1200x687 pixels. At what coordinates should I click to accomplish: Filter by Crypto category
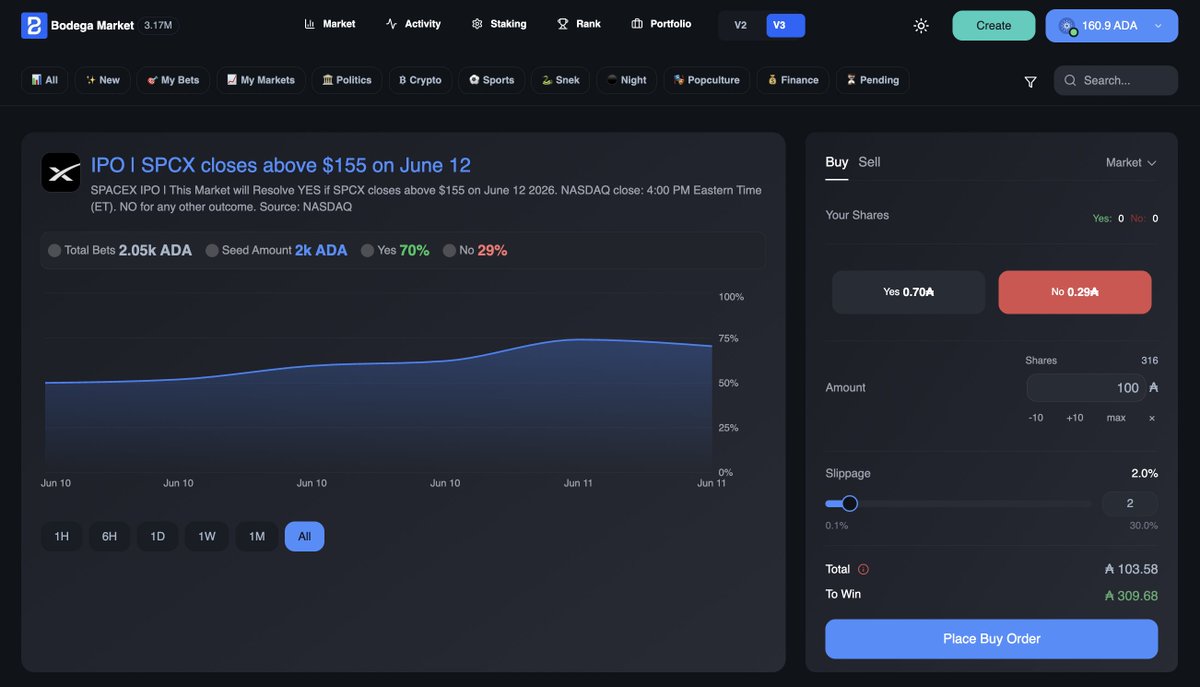pos(420,80)
